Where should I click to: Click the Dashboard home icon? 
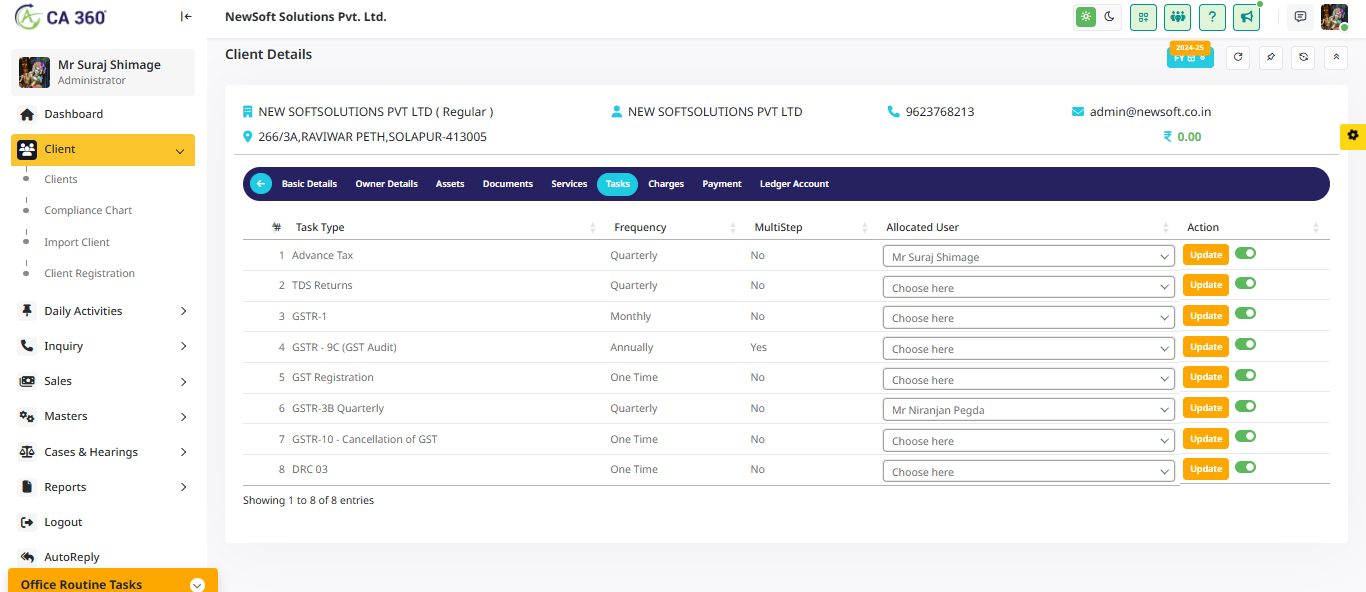[27, 114]
